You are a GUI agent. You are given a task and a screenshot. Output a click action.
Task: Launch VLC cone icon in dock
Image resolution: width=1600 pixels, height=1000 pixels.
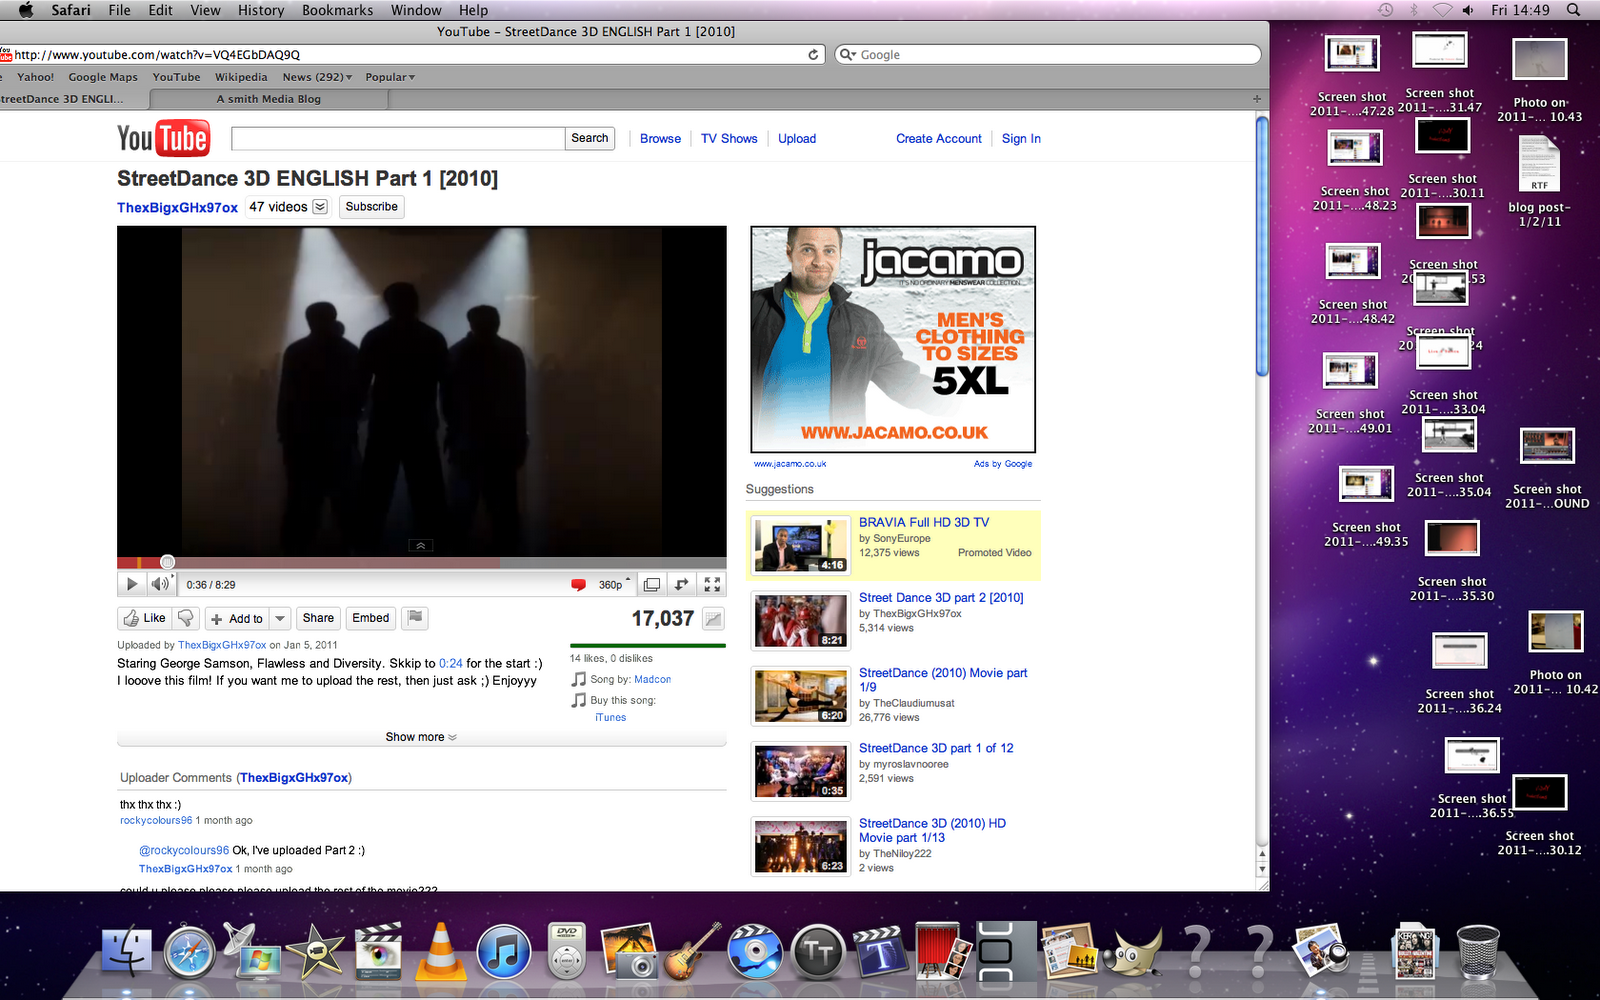(440, 951)
